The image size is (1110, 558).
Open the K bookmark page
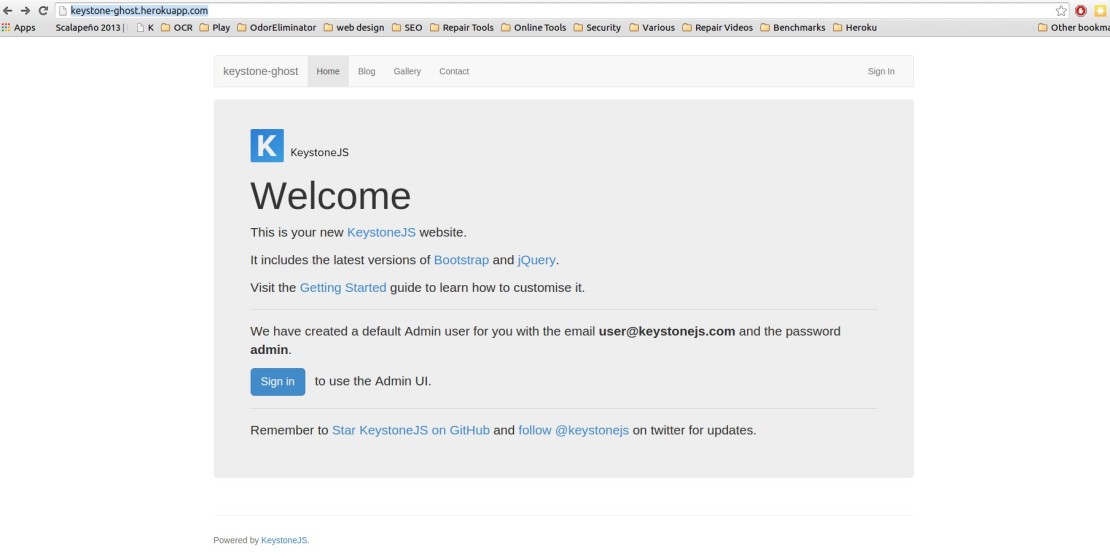(x=145, y=28)
